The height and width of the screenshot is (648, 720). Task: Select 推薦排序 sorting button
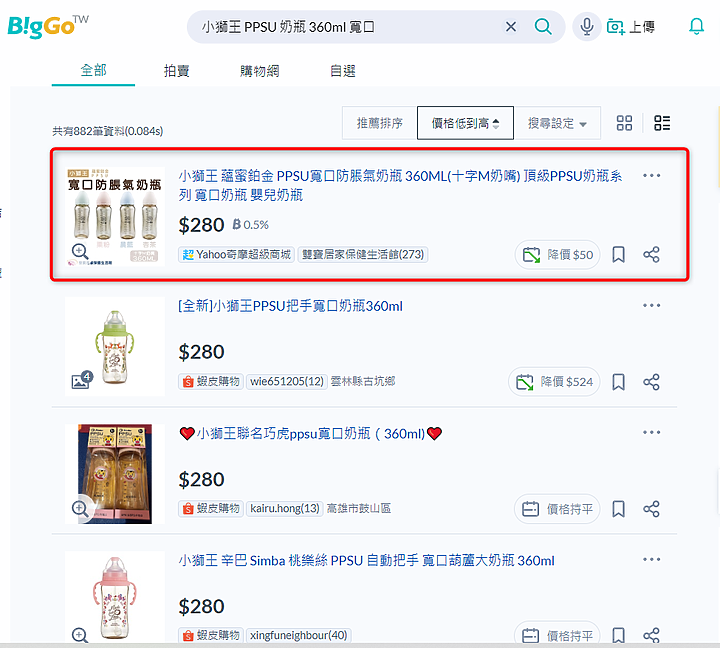pos(380,123)
